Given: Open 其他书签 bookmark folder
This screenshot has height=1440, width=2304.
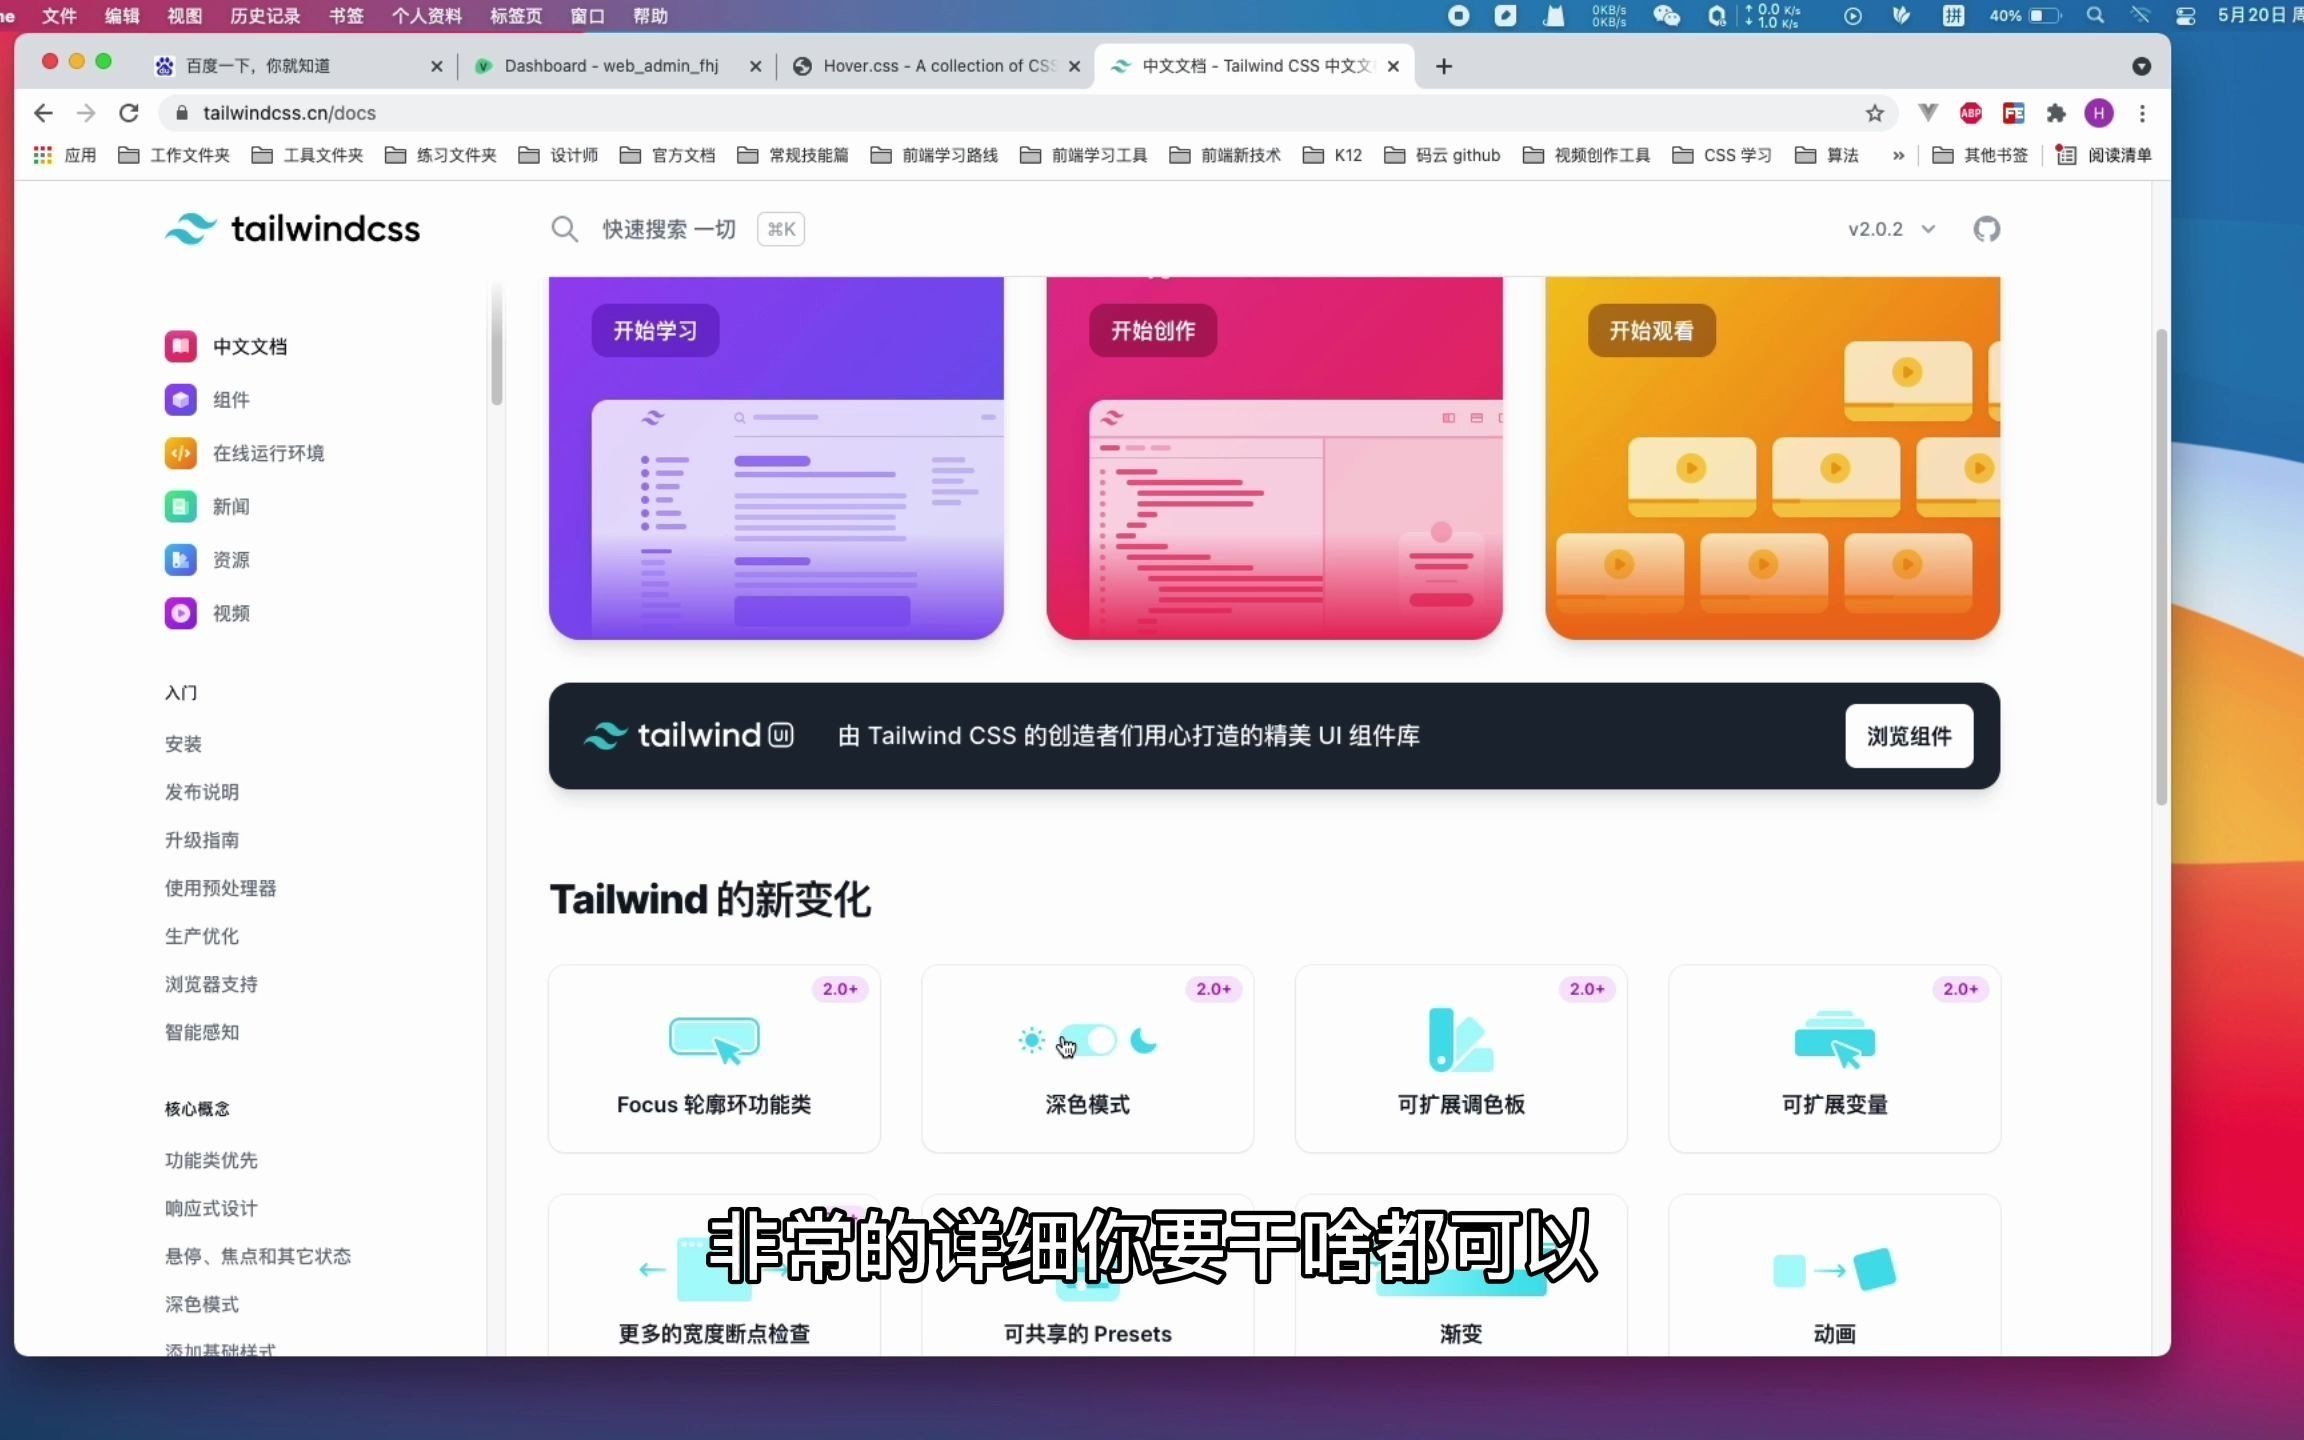Looking at the screenshot, I should pos(1980,155).
